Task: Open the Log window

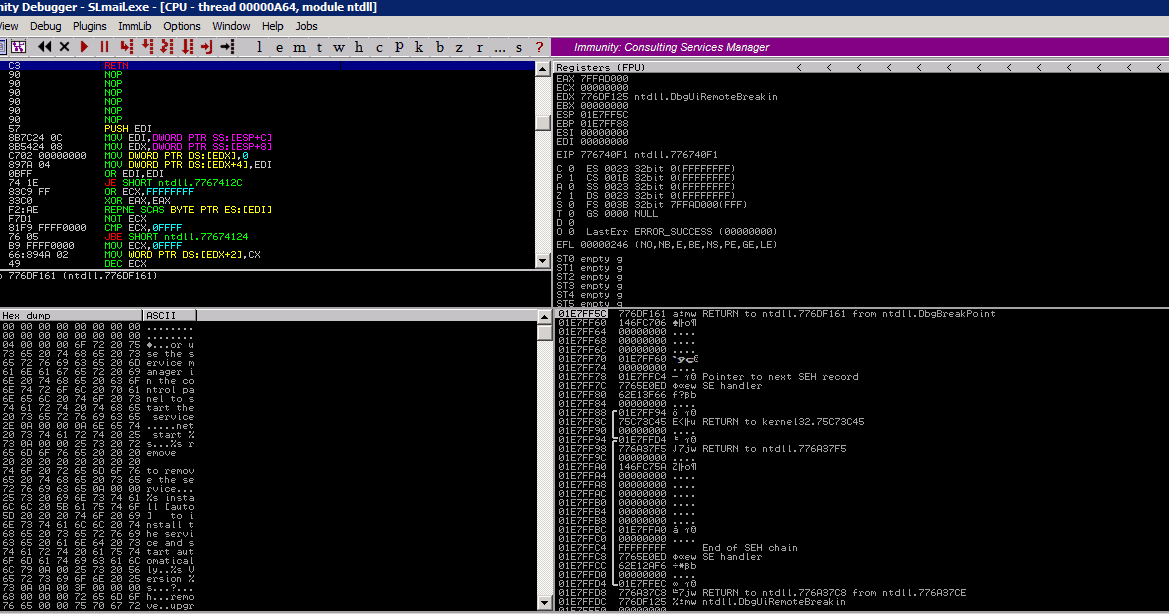Action: tap(259, 47)
